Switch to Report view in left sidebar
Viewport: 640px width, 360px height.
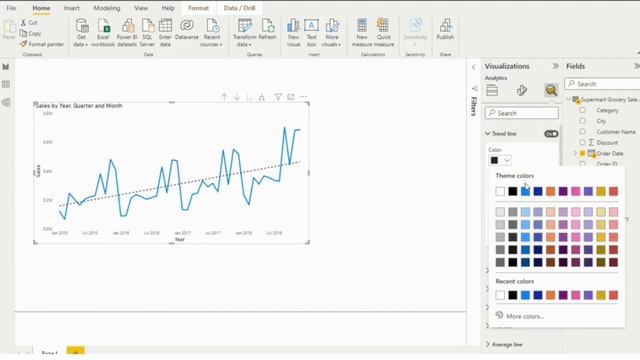pos(6,67)
